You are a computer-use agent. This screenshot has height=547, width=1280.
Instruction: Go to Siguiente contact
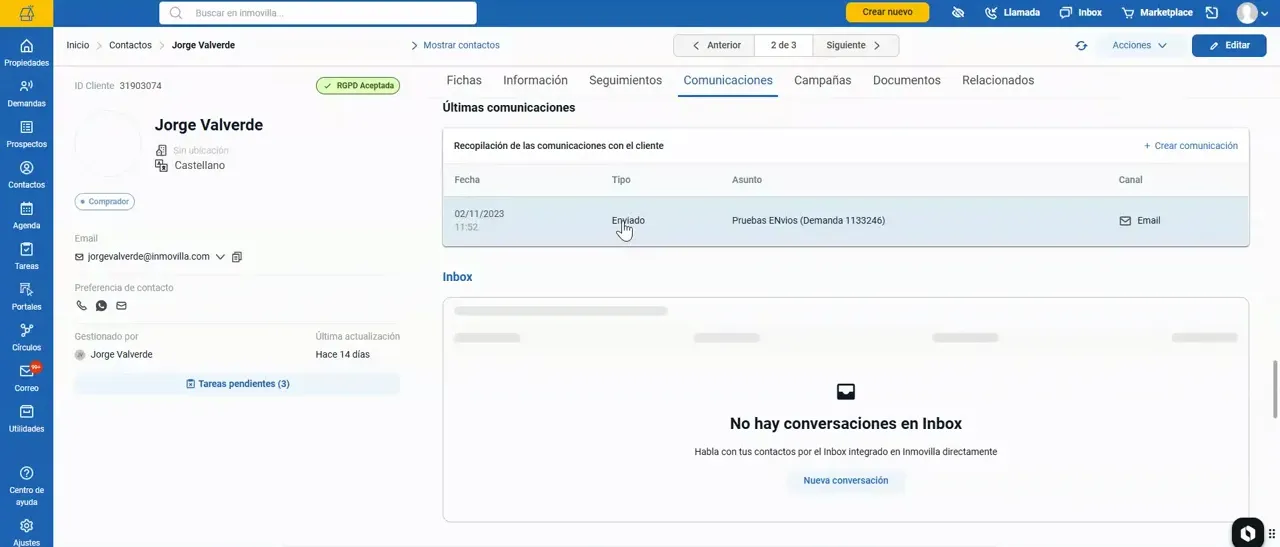[855, 46]
